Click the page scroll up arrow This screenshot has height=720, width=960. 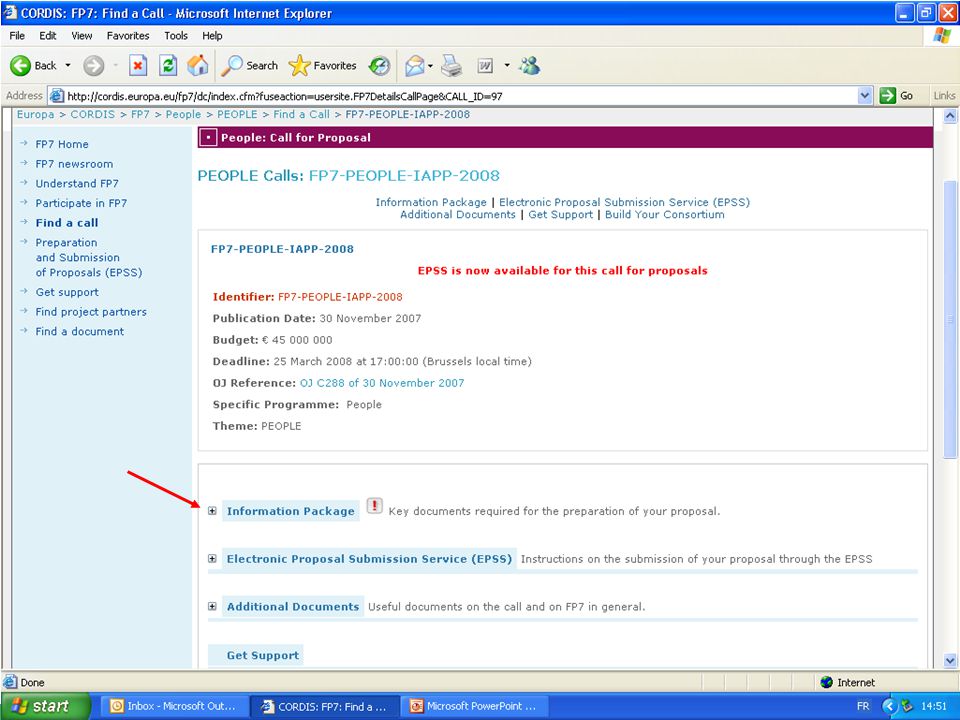(950, 115)
